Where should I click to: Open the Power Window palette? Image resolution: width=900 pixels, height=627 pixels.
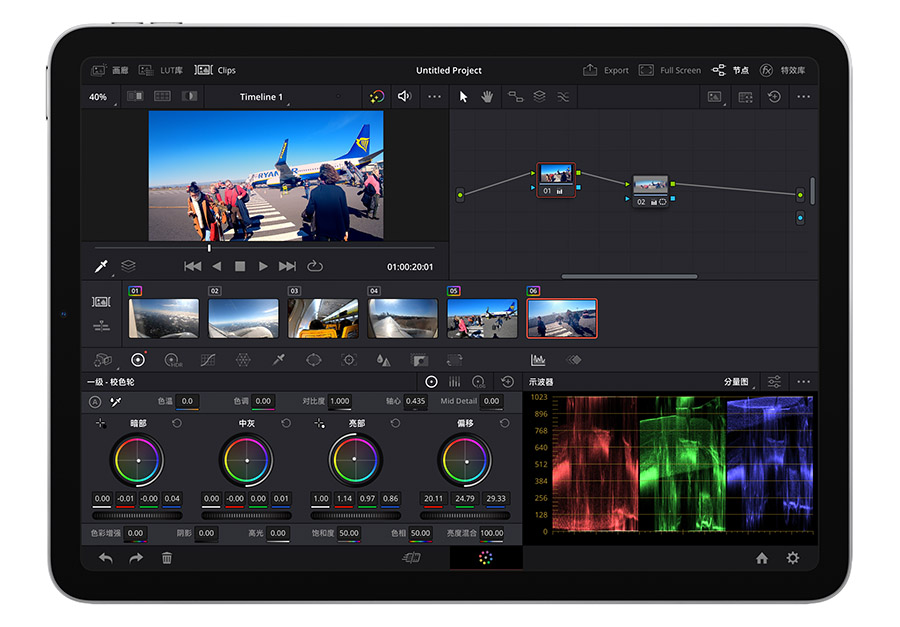[x=313, y=360]
